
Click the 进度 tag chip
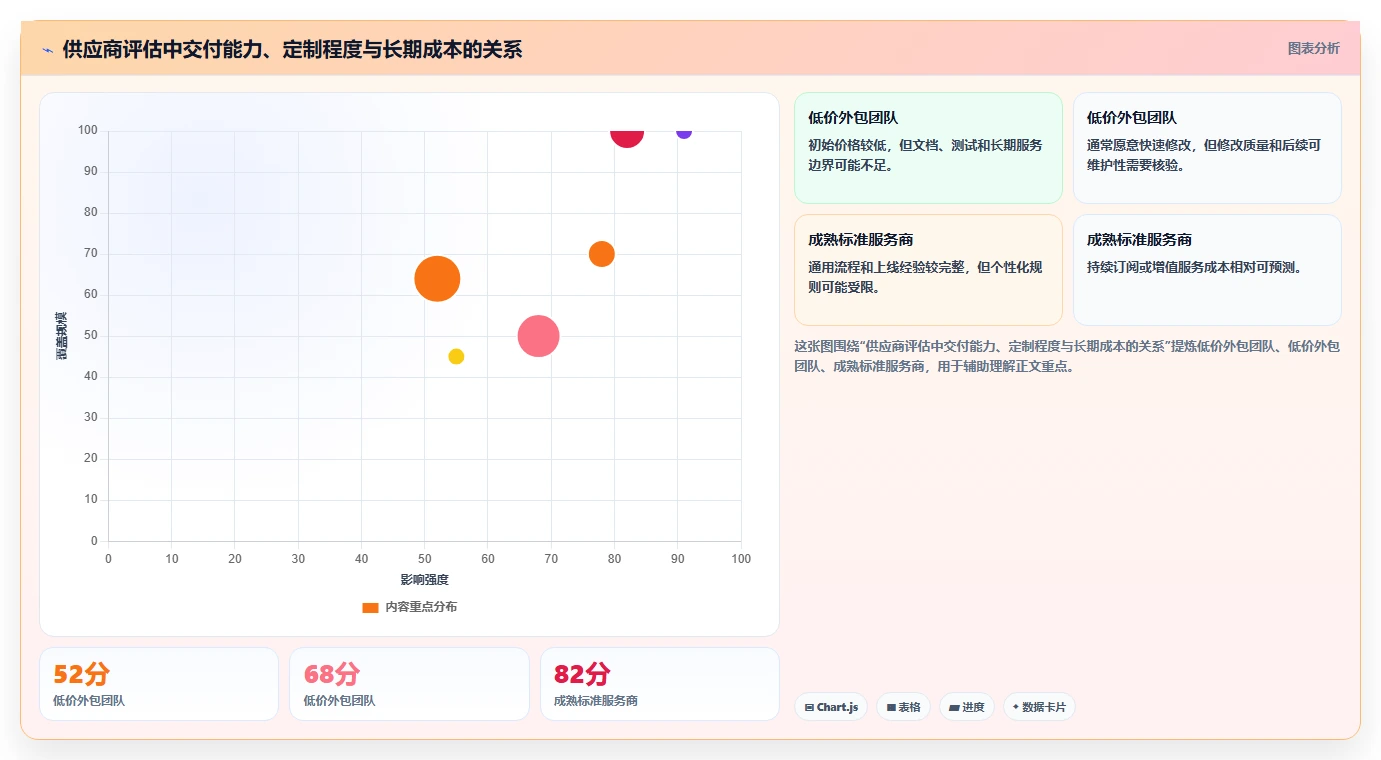point(967,707)
